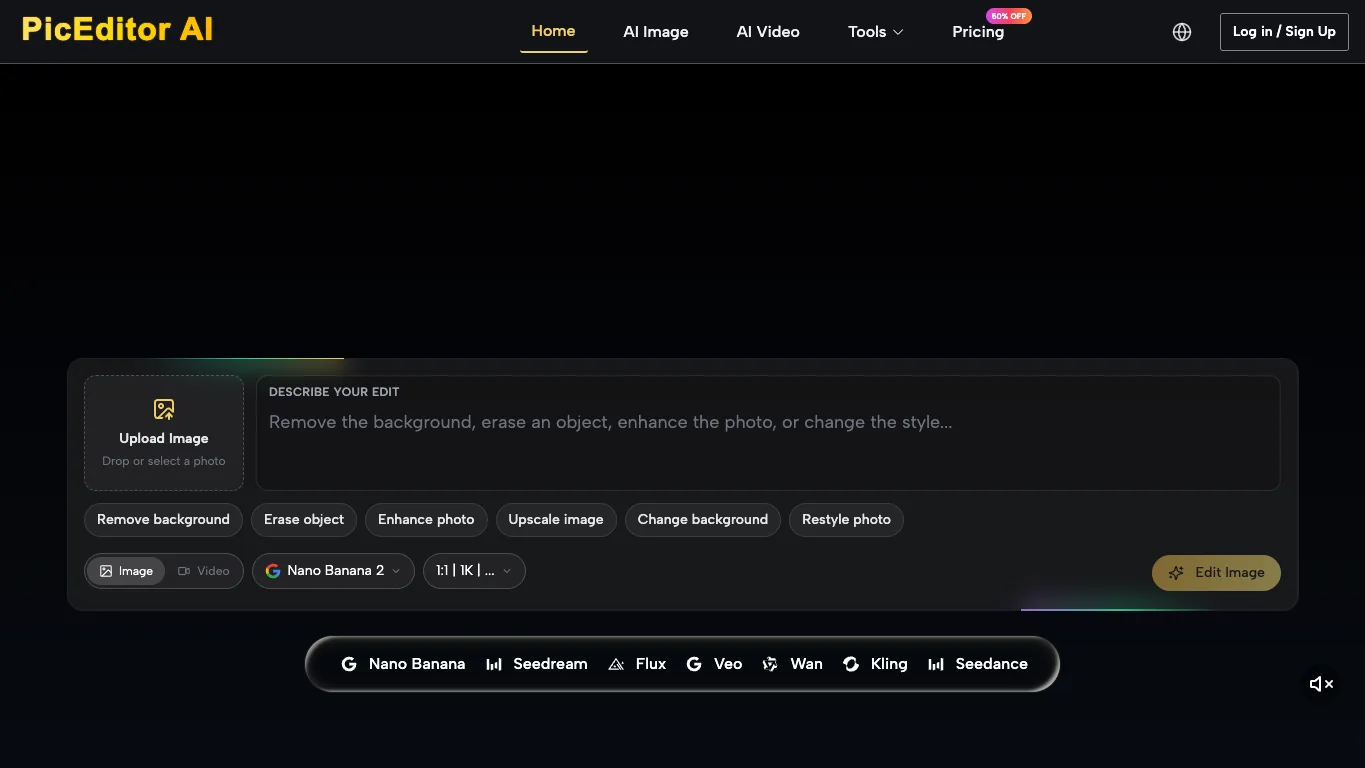Screen dimensions: 1365x768
Task: Click the Google icon next to Veo
Action: coord(694,664)
